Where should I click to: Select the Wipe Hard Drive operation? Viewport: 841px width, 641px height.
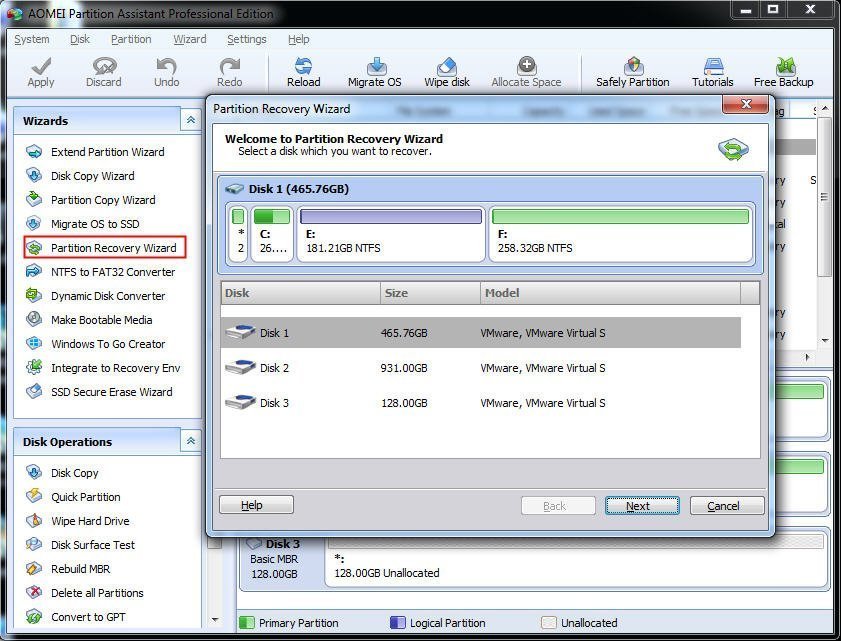coord(78,521)
